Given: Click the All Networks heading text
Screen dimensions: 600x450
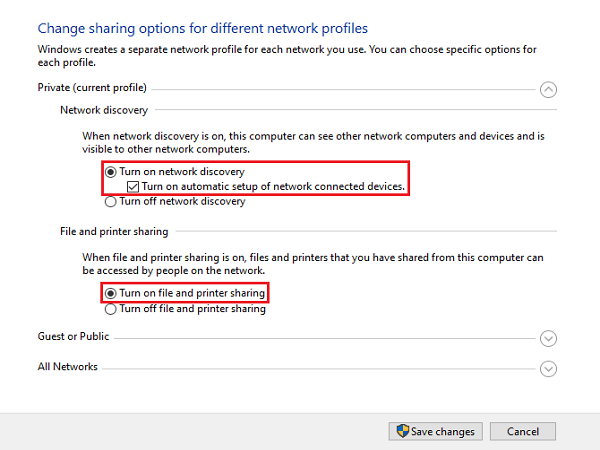Looking at the screenshot, I should click(68, 367).
